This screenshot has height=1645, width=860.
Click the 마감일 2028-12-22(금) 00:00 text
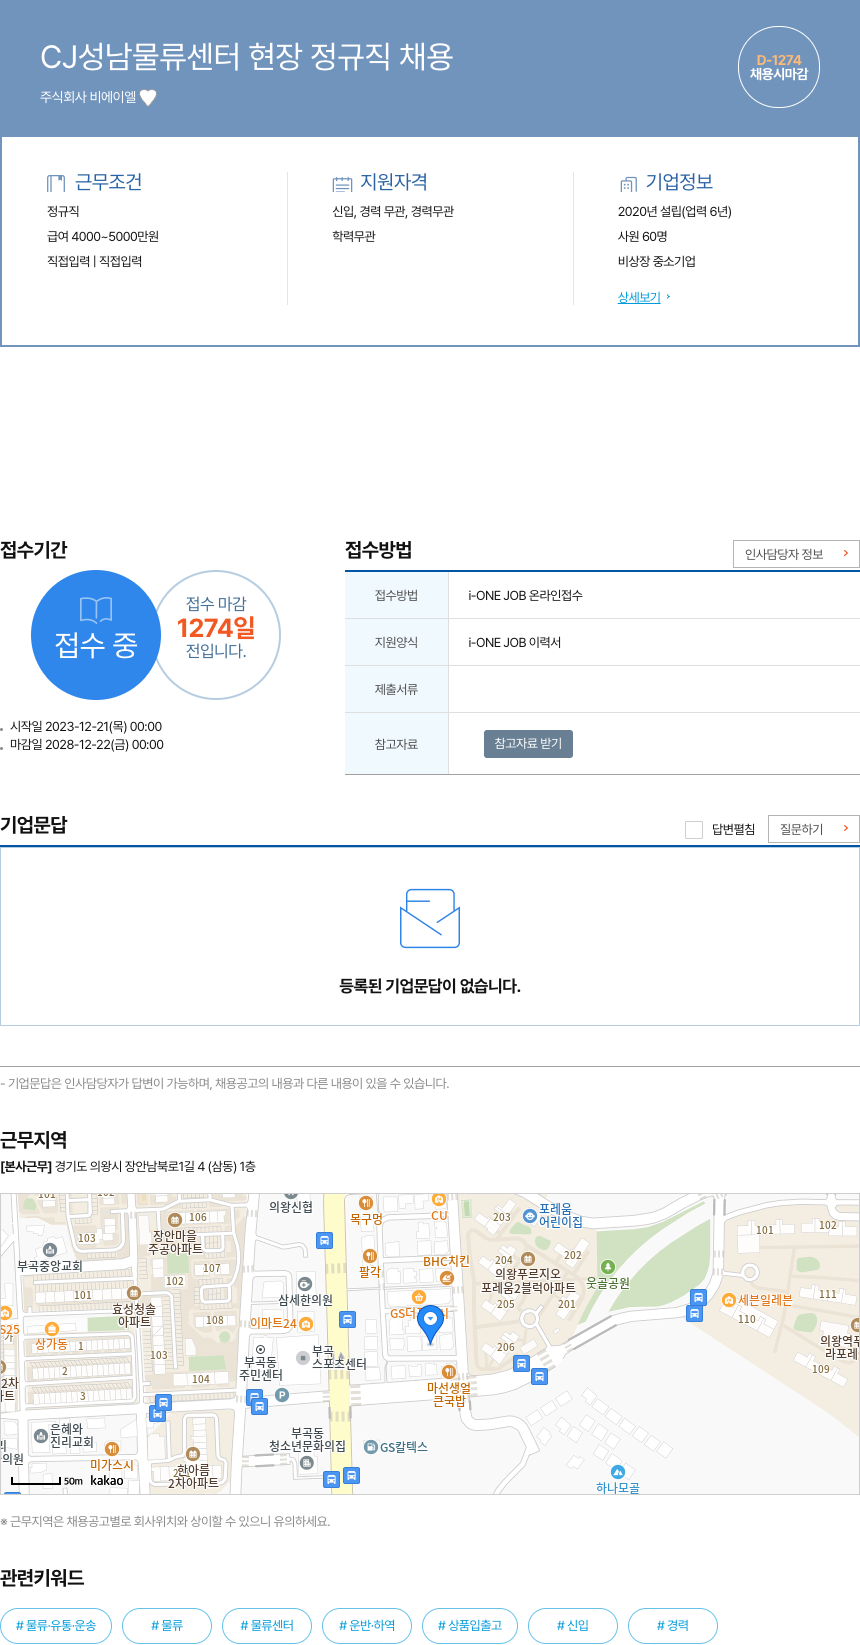pos(87,745)
